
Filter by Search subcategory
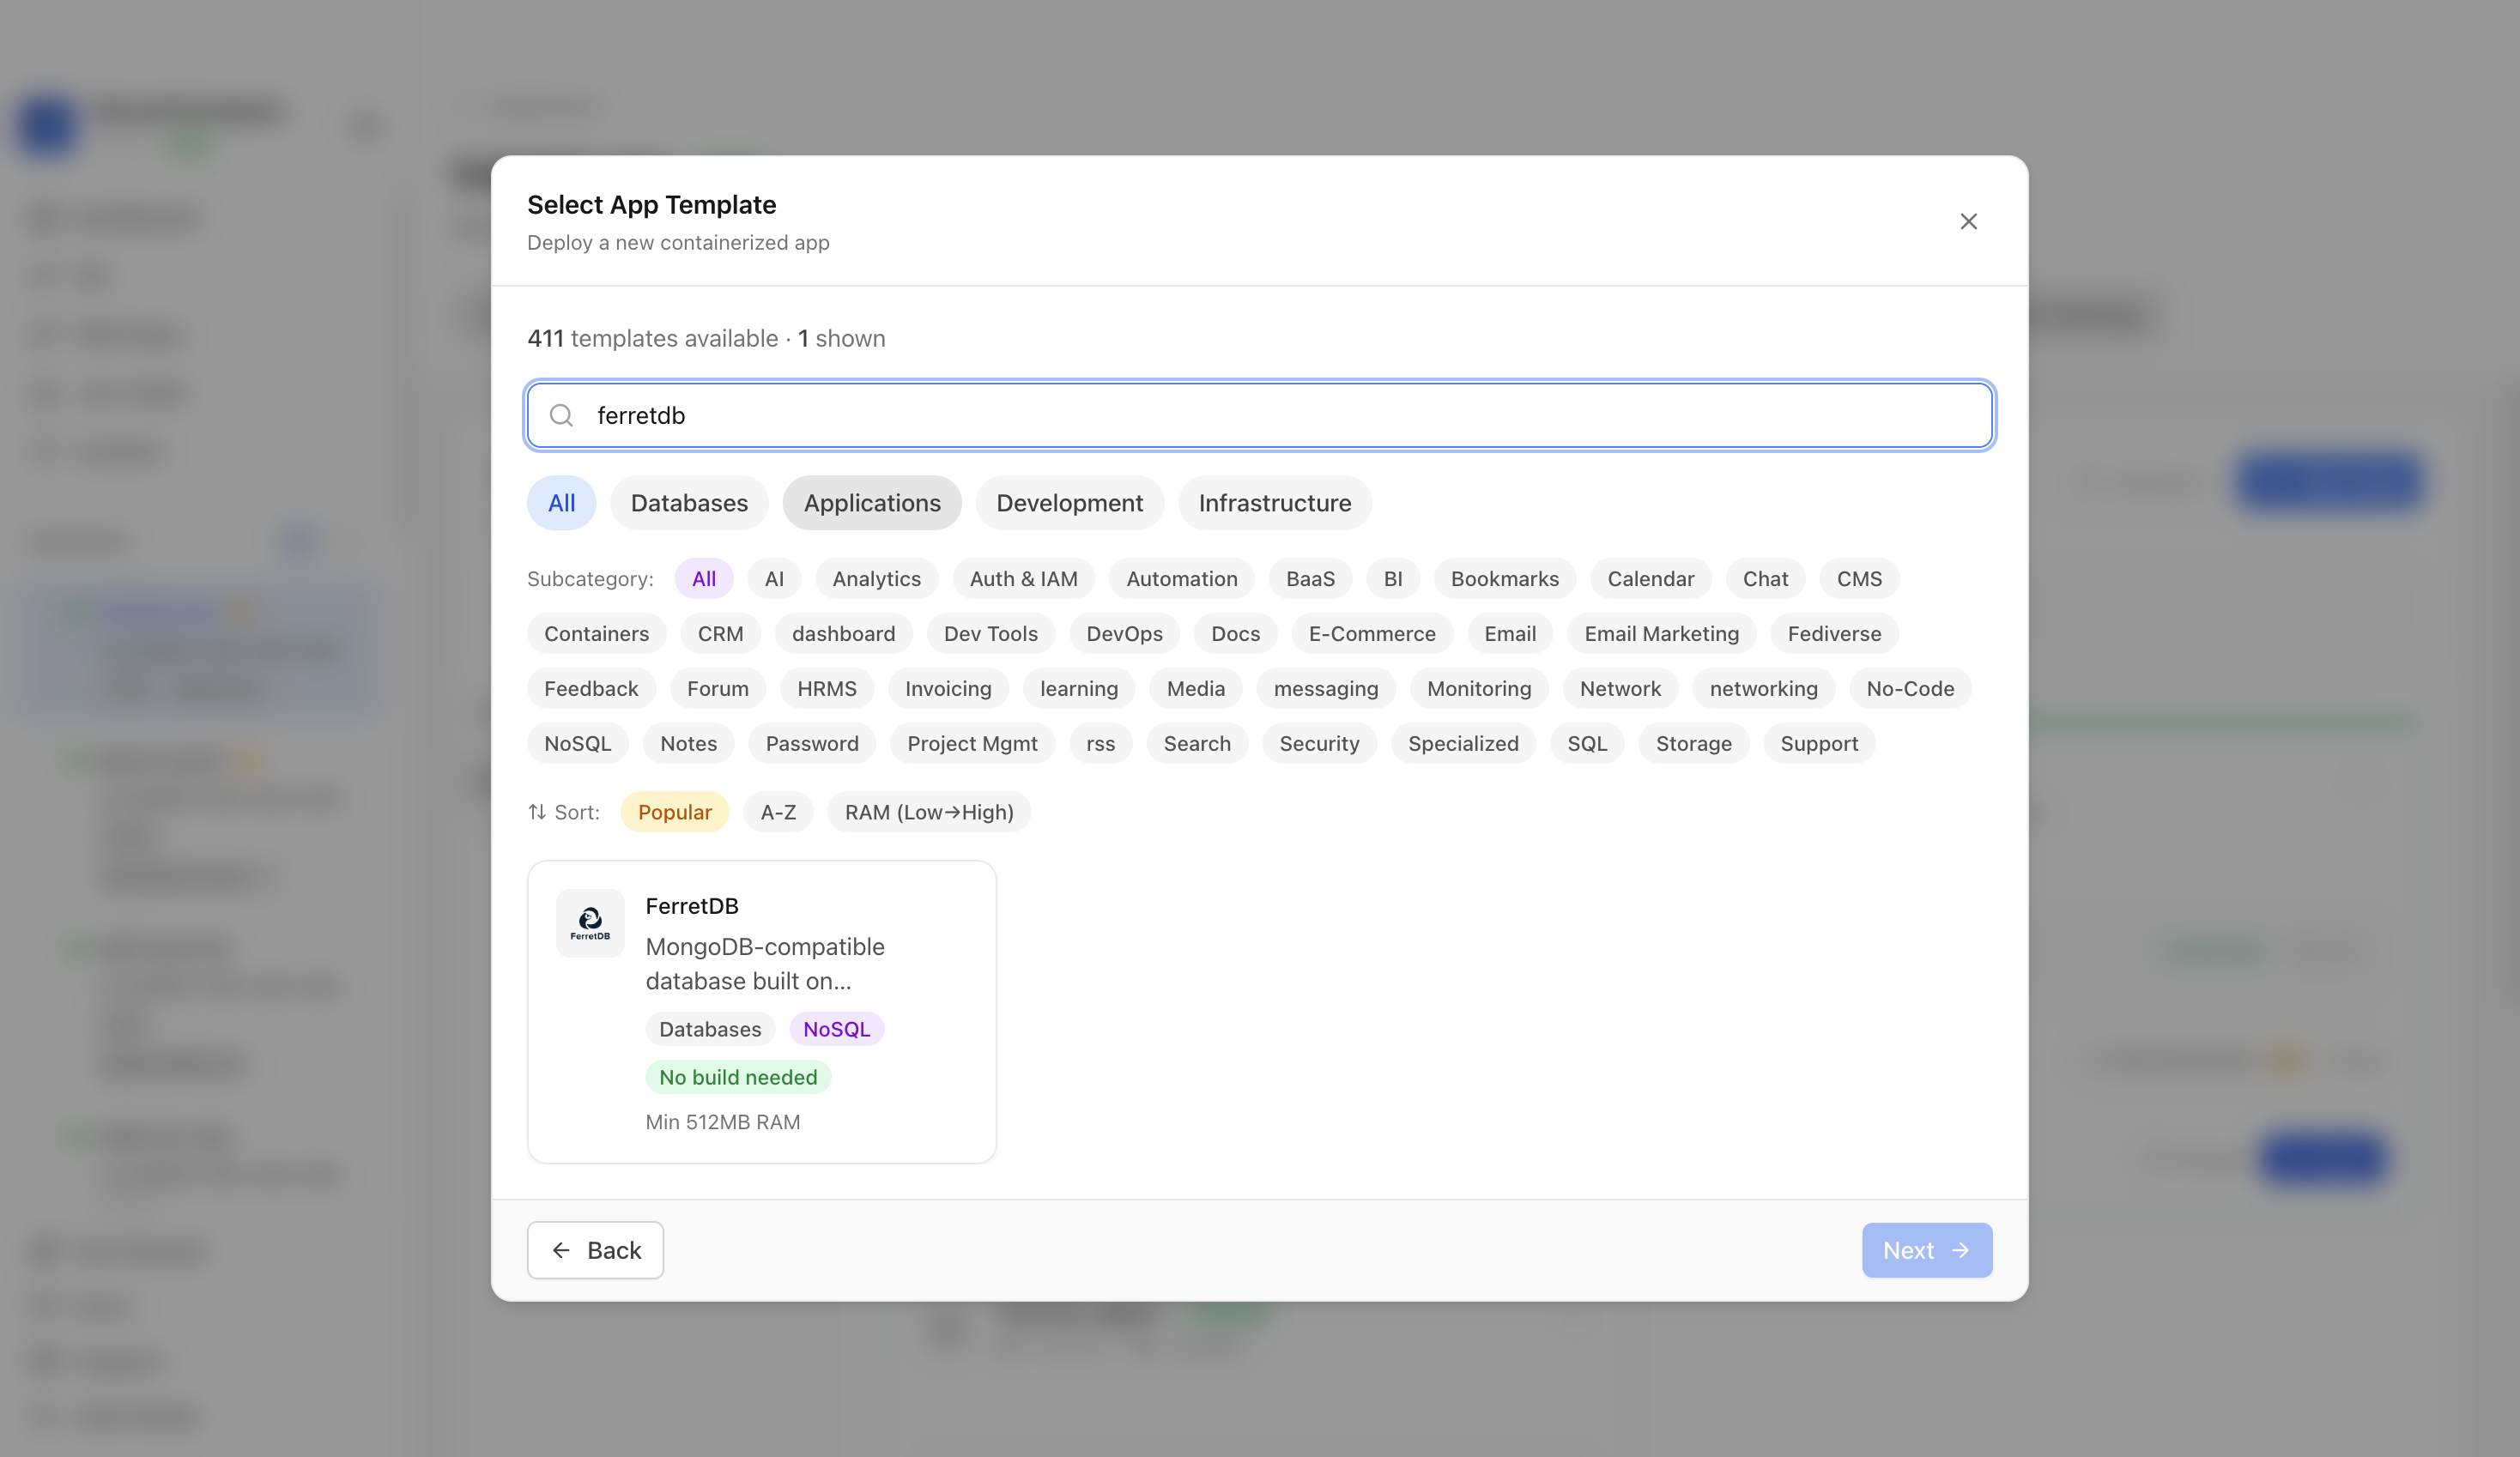[x=1197, y=744]
